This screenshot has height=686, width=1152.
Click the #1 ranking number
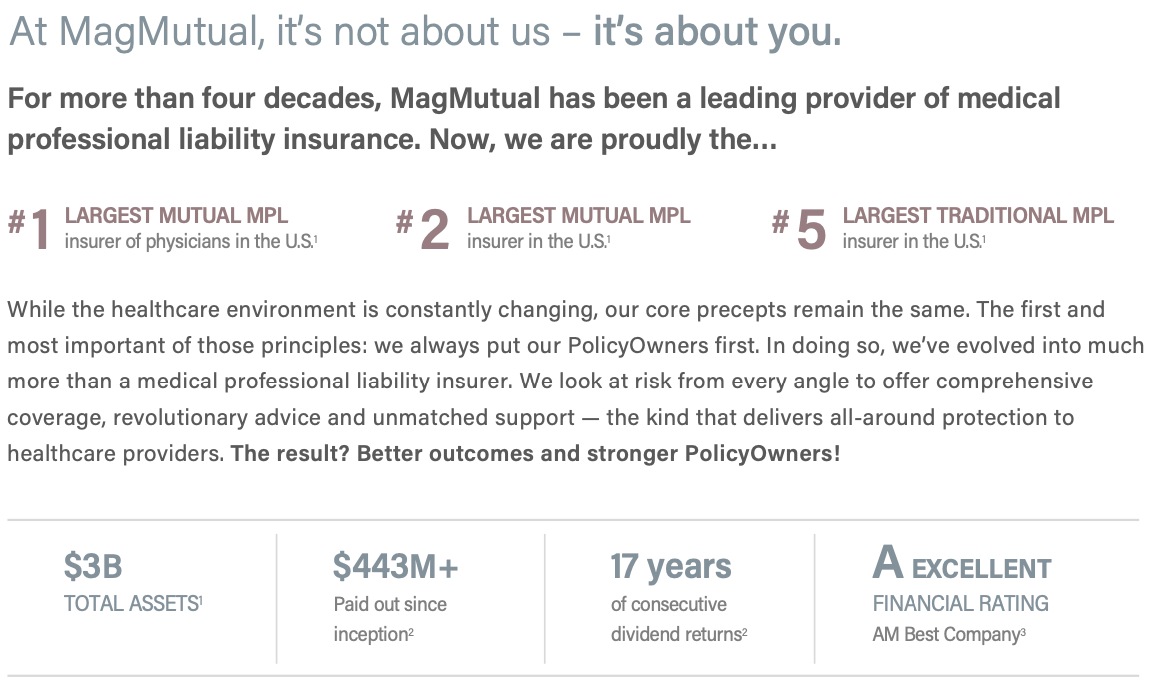click(30, 228)
